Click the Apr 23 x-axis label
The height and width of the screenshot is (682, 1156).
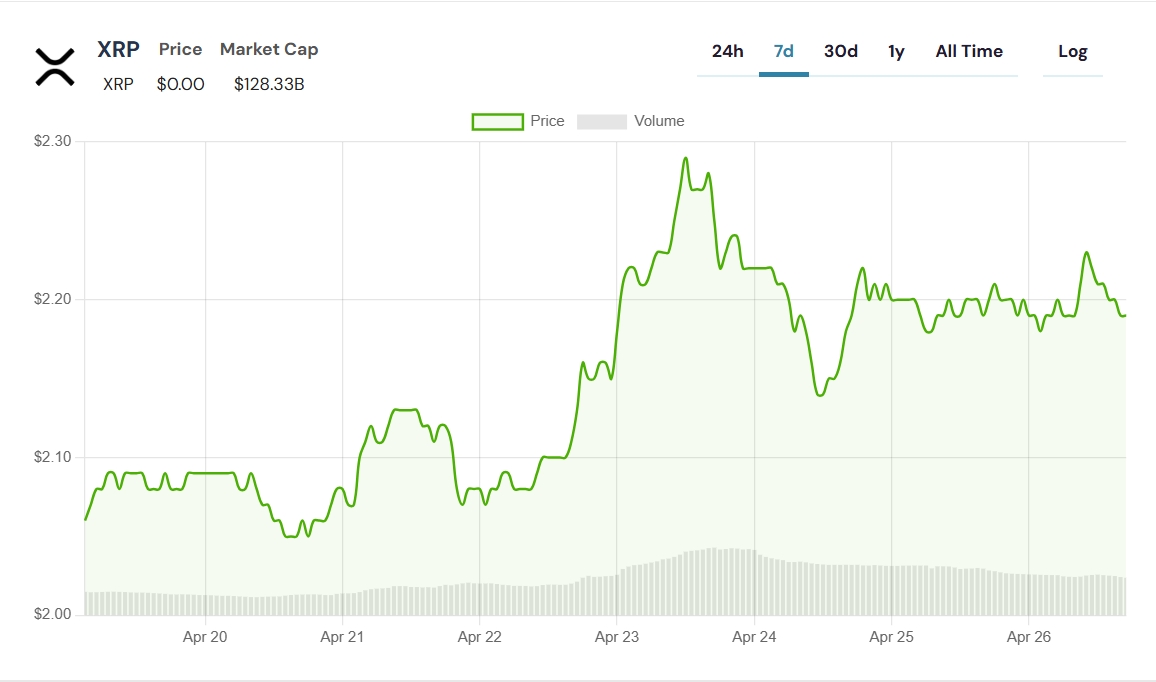pos(617,637)
